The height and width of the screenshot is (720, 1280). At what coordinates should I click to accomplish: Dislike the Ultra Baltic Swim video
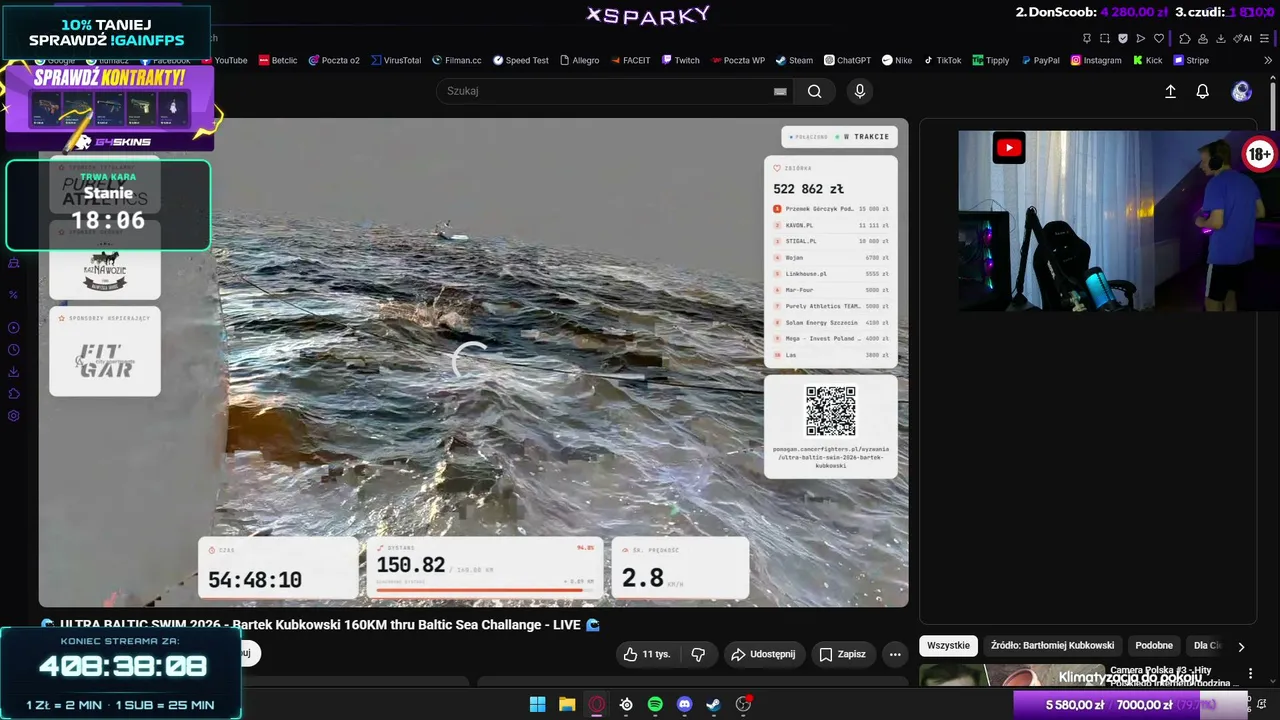click(x=698, y=654)
